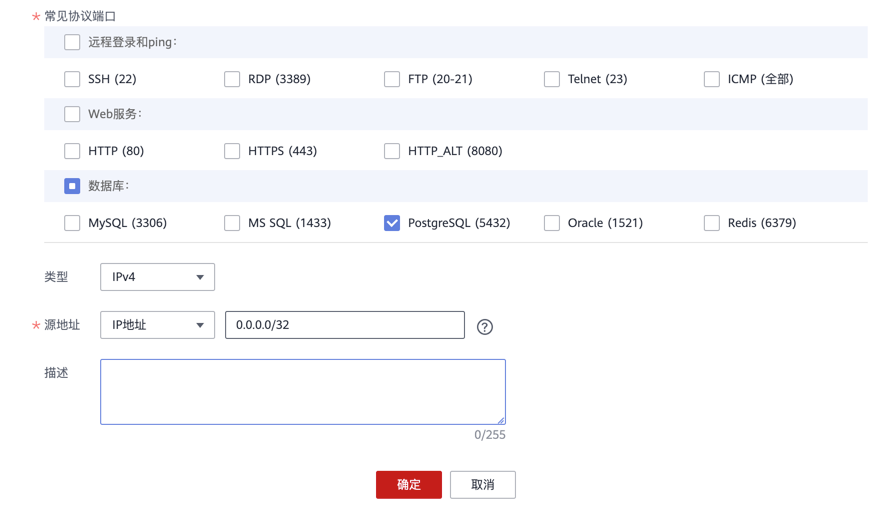The width and height of the screenshot is (869, 531).
Task: Enable the SSH (22) checkbox
Action: [x=72, y=79]
